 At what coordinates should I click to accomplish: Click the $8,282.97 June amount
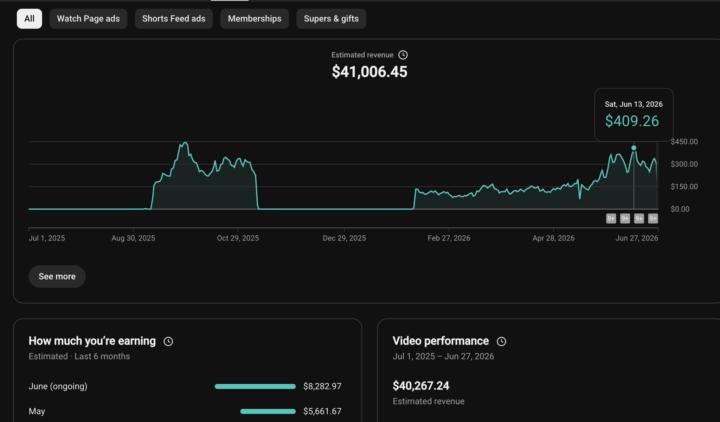(x=322, y=386)
